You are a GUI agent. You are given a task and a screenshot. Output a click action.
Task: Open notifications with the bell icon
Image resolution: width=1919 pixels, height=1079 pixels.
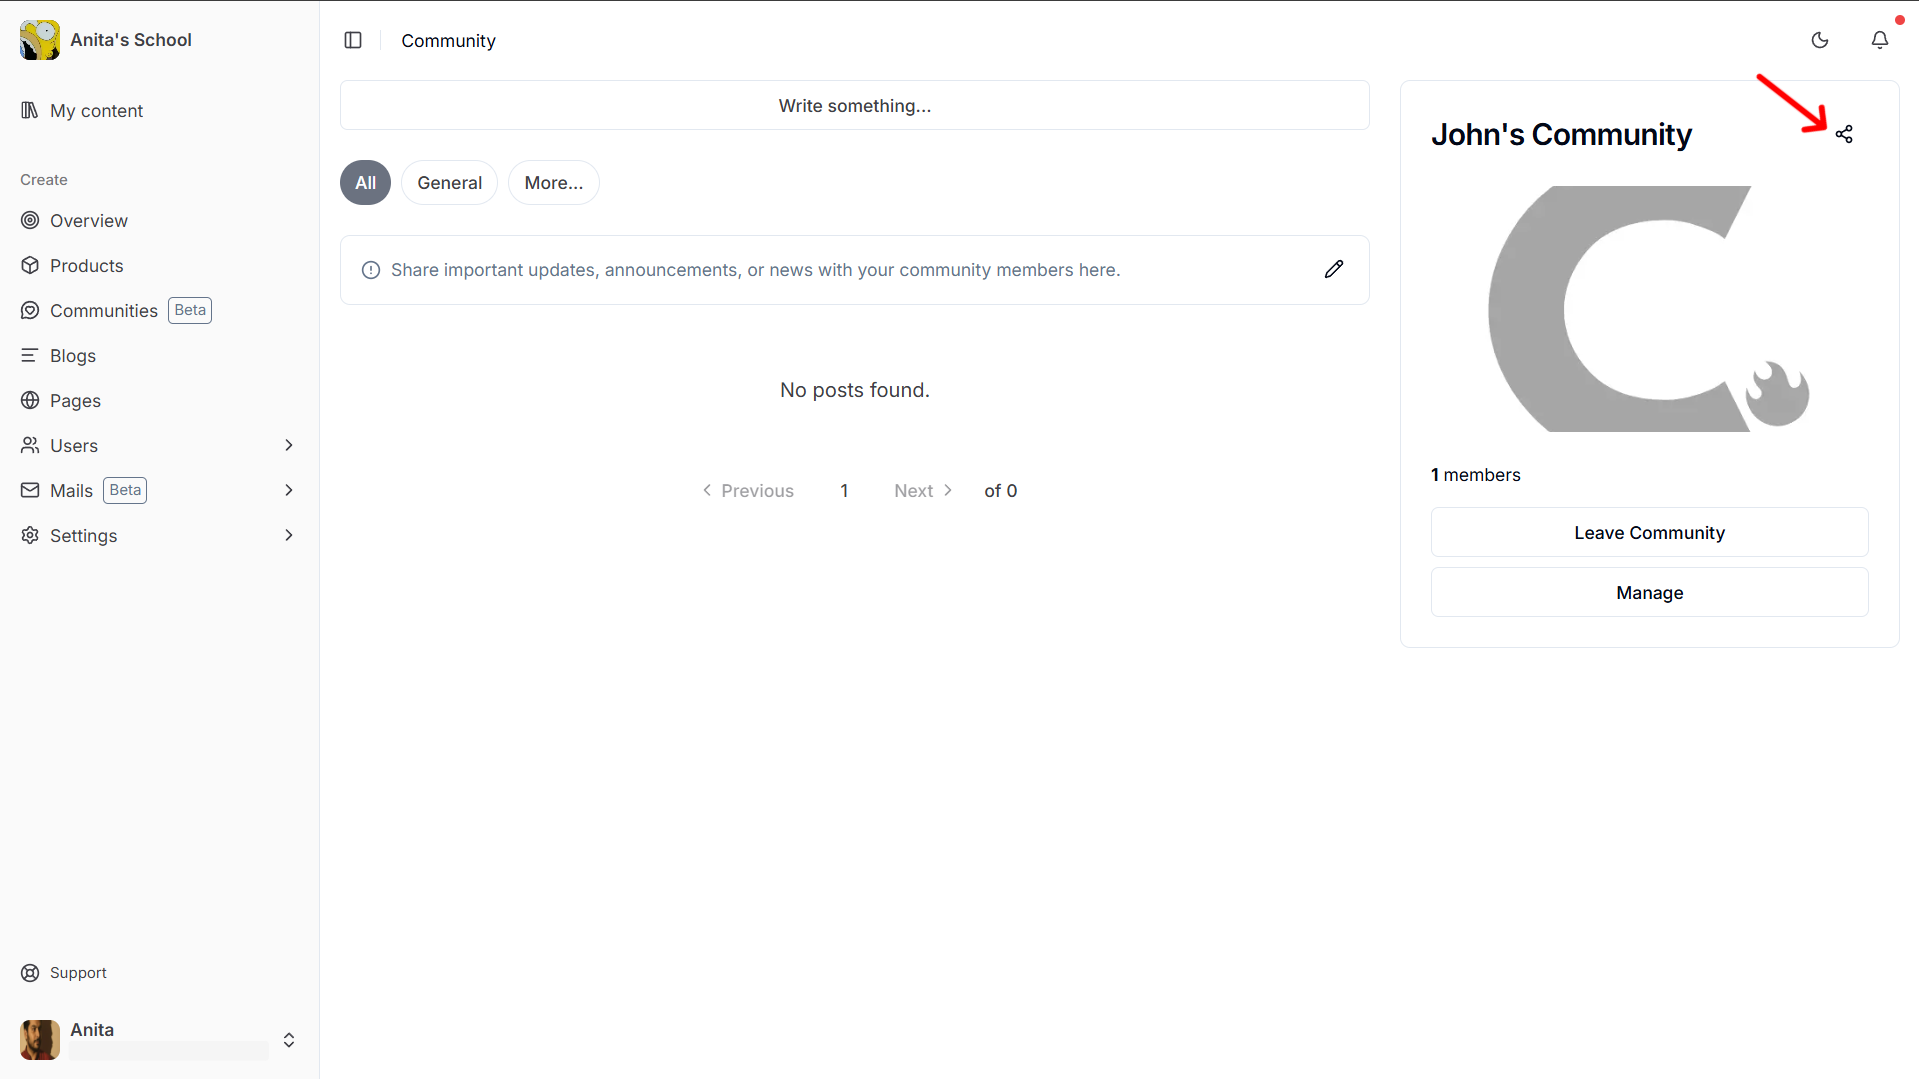(x=1880, y=40)
